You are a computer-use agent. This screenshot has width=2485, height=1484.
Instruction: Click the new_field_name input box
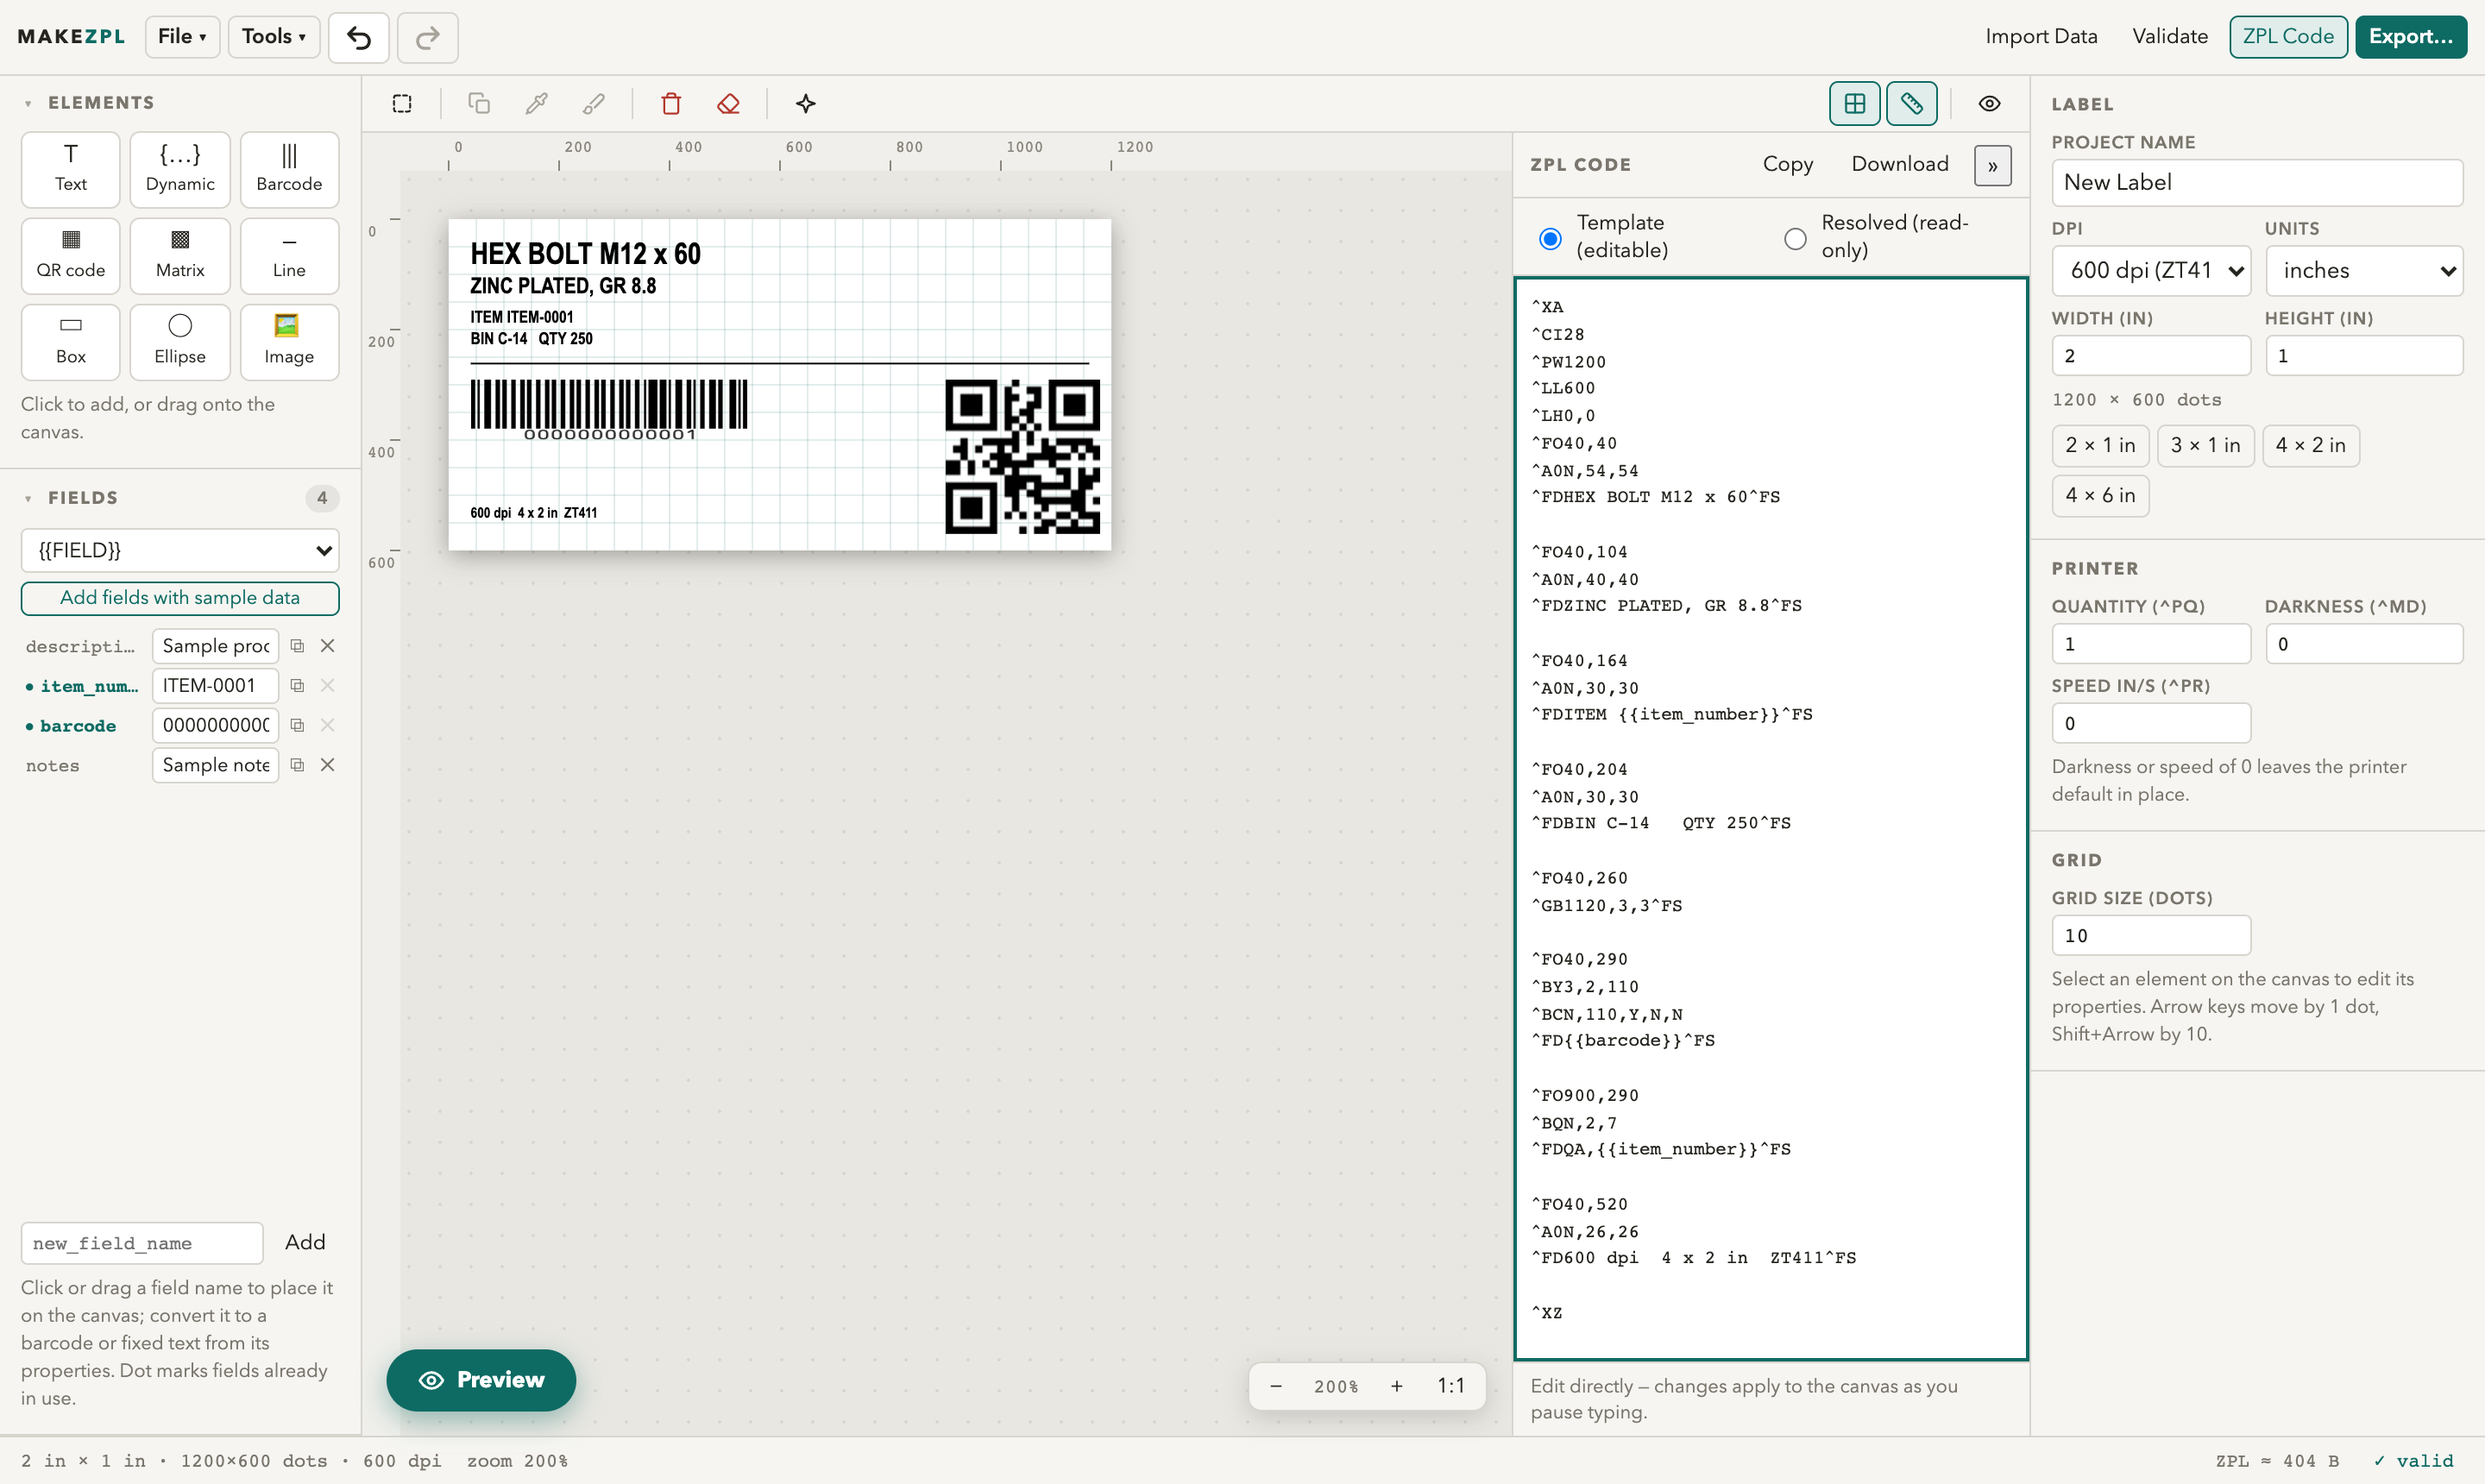click(x=142, y=1243)
